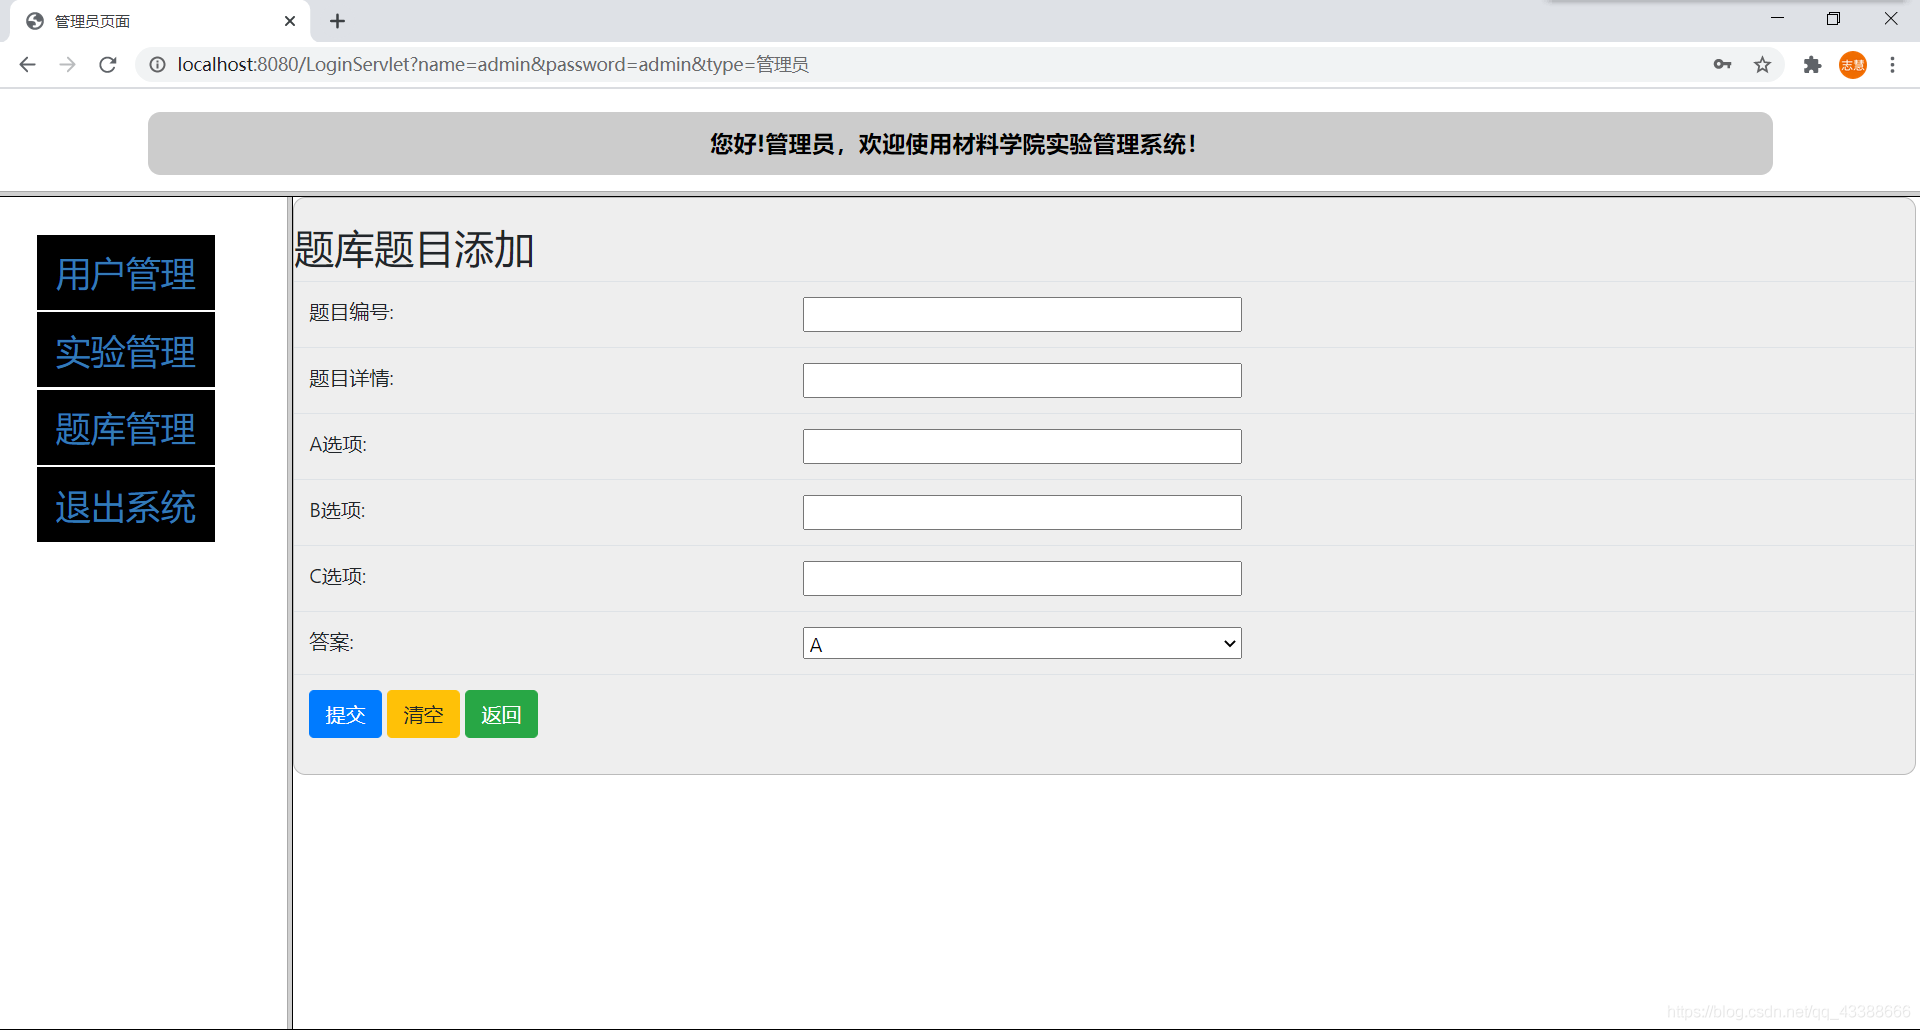Focus the 题目详情 input field
This screenshot has height=1030, width=1920.
[x=1022, y=380]
